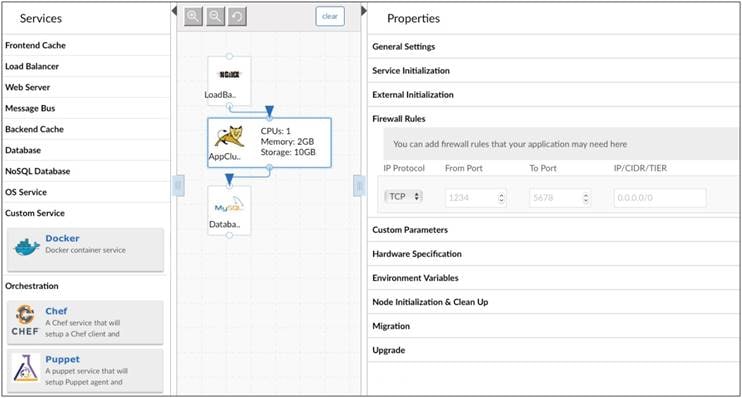The height and width of the screenshot is (398, 742).
Task: Click the 'Memory: 2GB' text on AppCluster
Action: 287,142
